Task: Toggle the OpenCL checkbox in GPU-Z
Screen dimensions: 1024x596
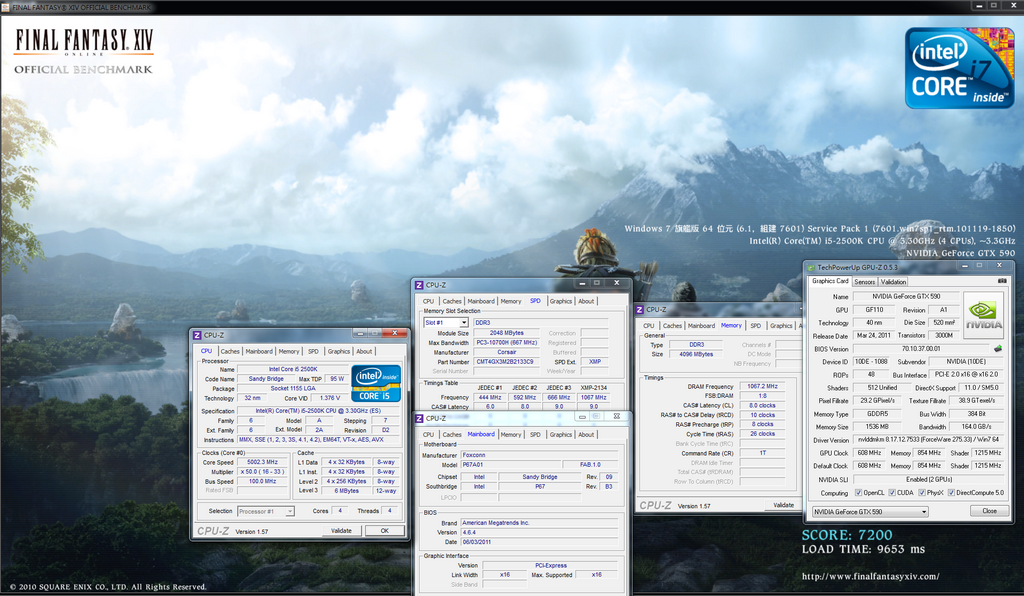Action: 858,493
